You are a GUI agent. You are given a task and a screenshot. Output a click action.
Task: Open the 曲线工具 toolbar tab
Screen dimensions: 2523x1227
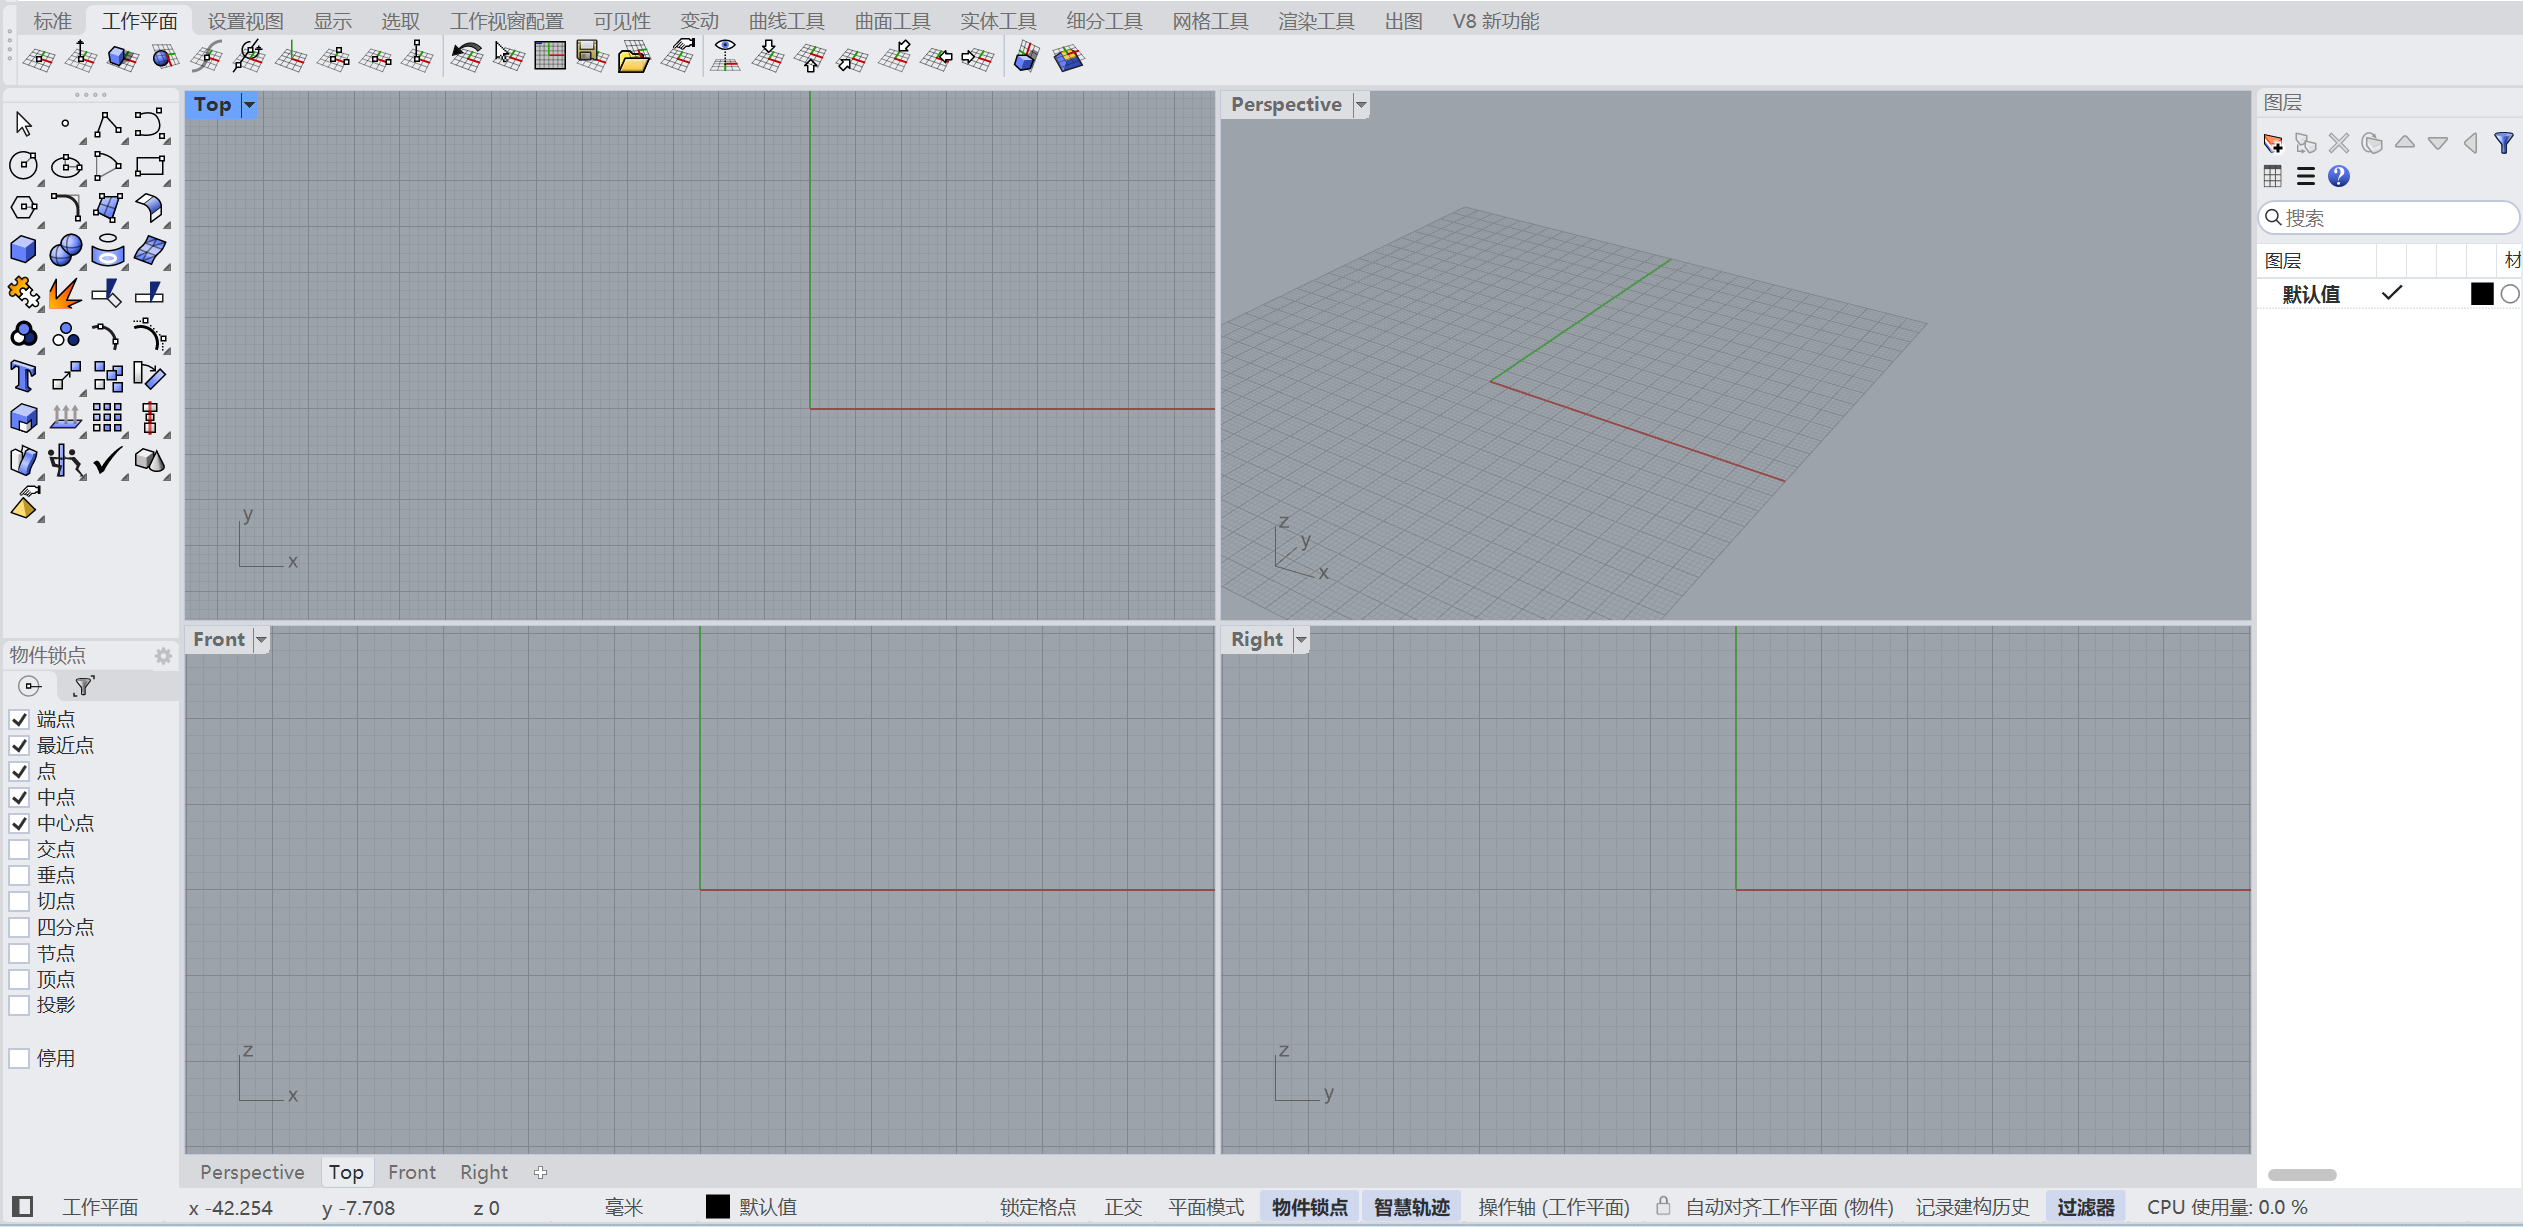(x=787, y=21)
